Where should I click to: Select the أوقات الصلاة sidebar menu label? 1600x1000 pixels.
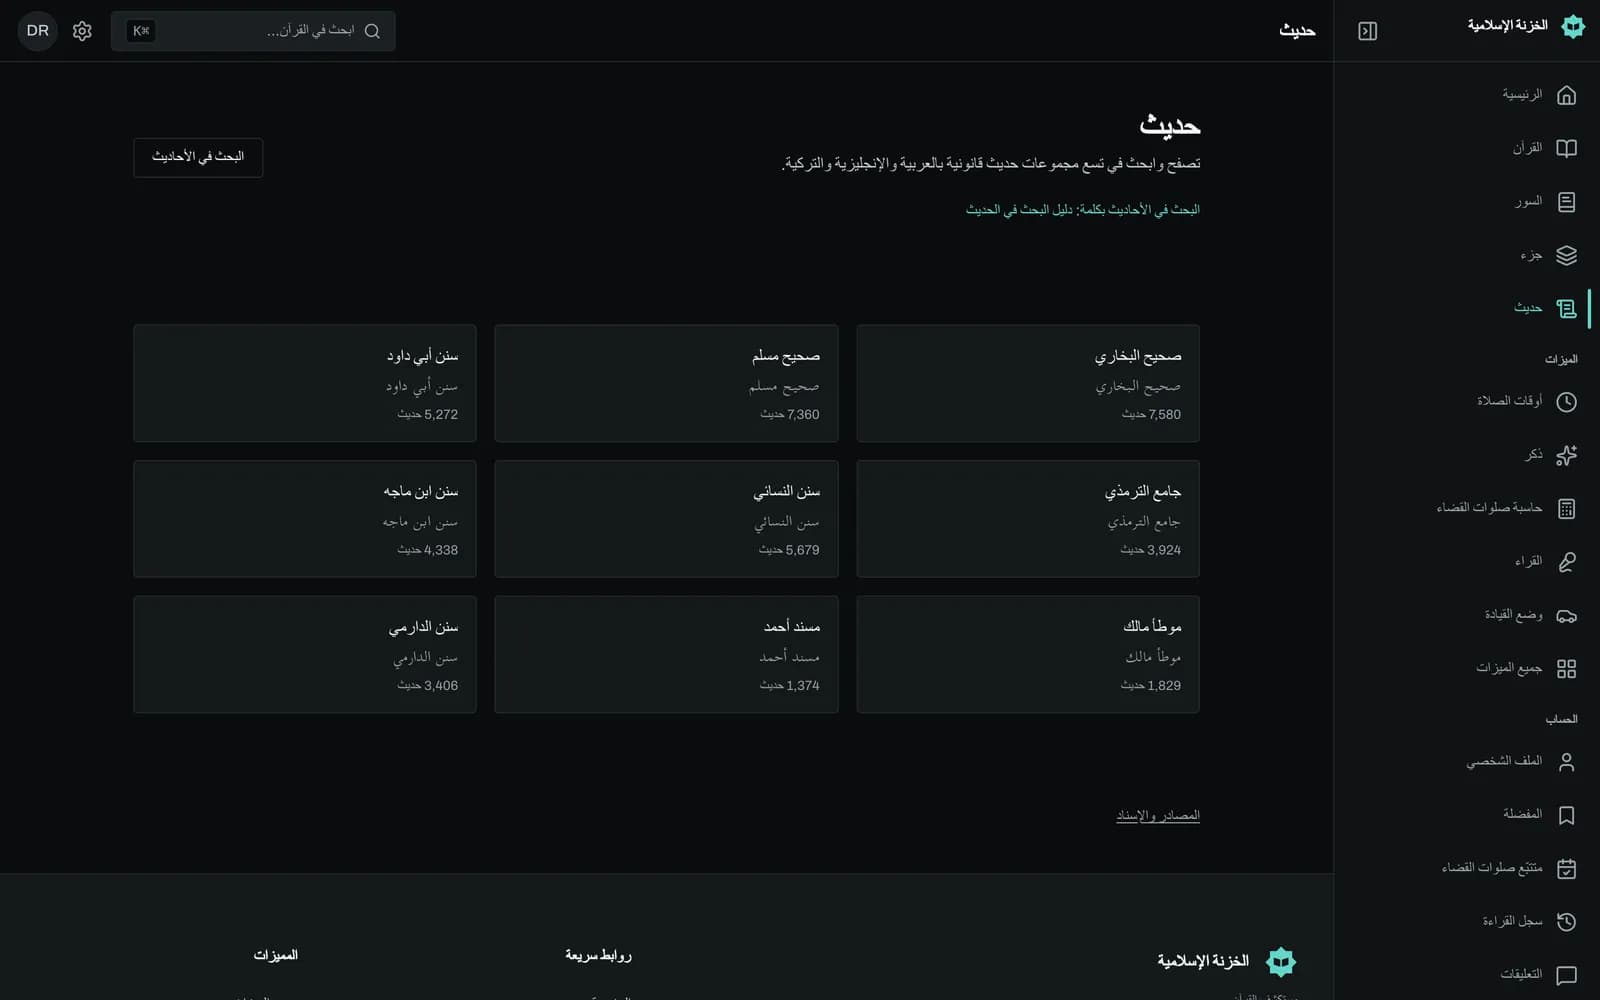(1509, 401)
